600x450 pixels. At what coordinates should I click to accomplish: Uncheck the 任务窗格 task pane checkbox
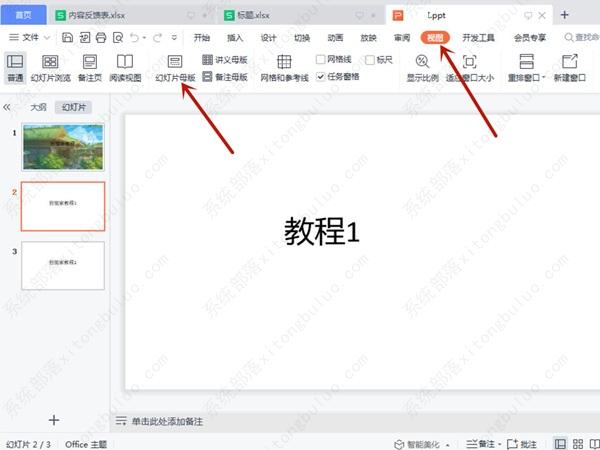point(321,77)
